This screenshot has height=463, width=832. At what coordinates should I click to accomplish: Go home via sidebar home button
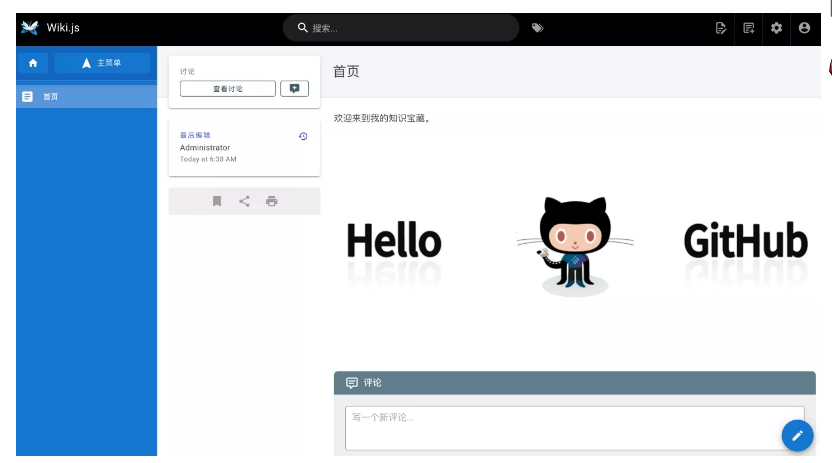click(x=33, y=63)
